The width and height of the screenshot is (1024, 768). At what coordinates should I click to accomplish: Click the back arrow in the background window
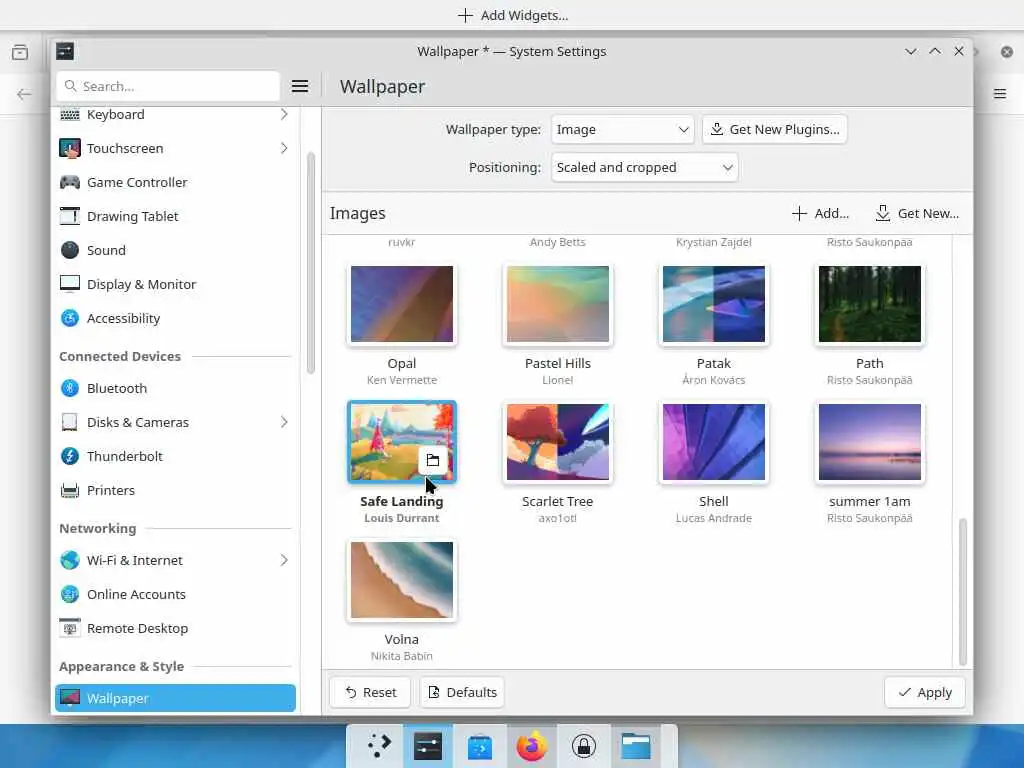click(24, 94)
